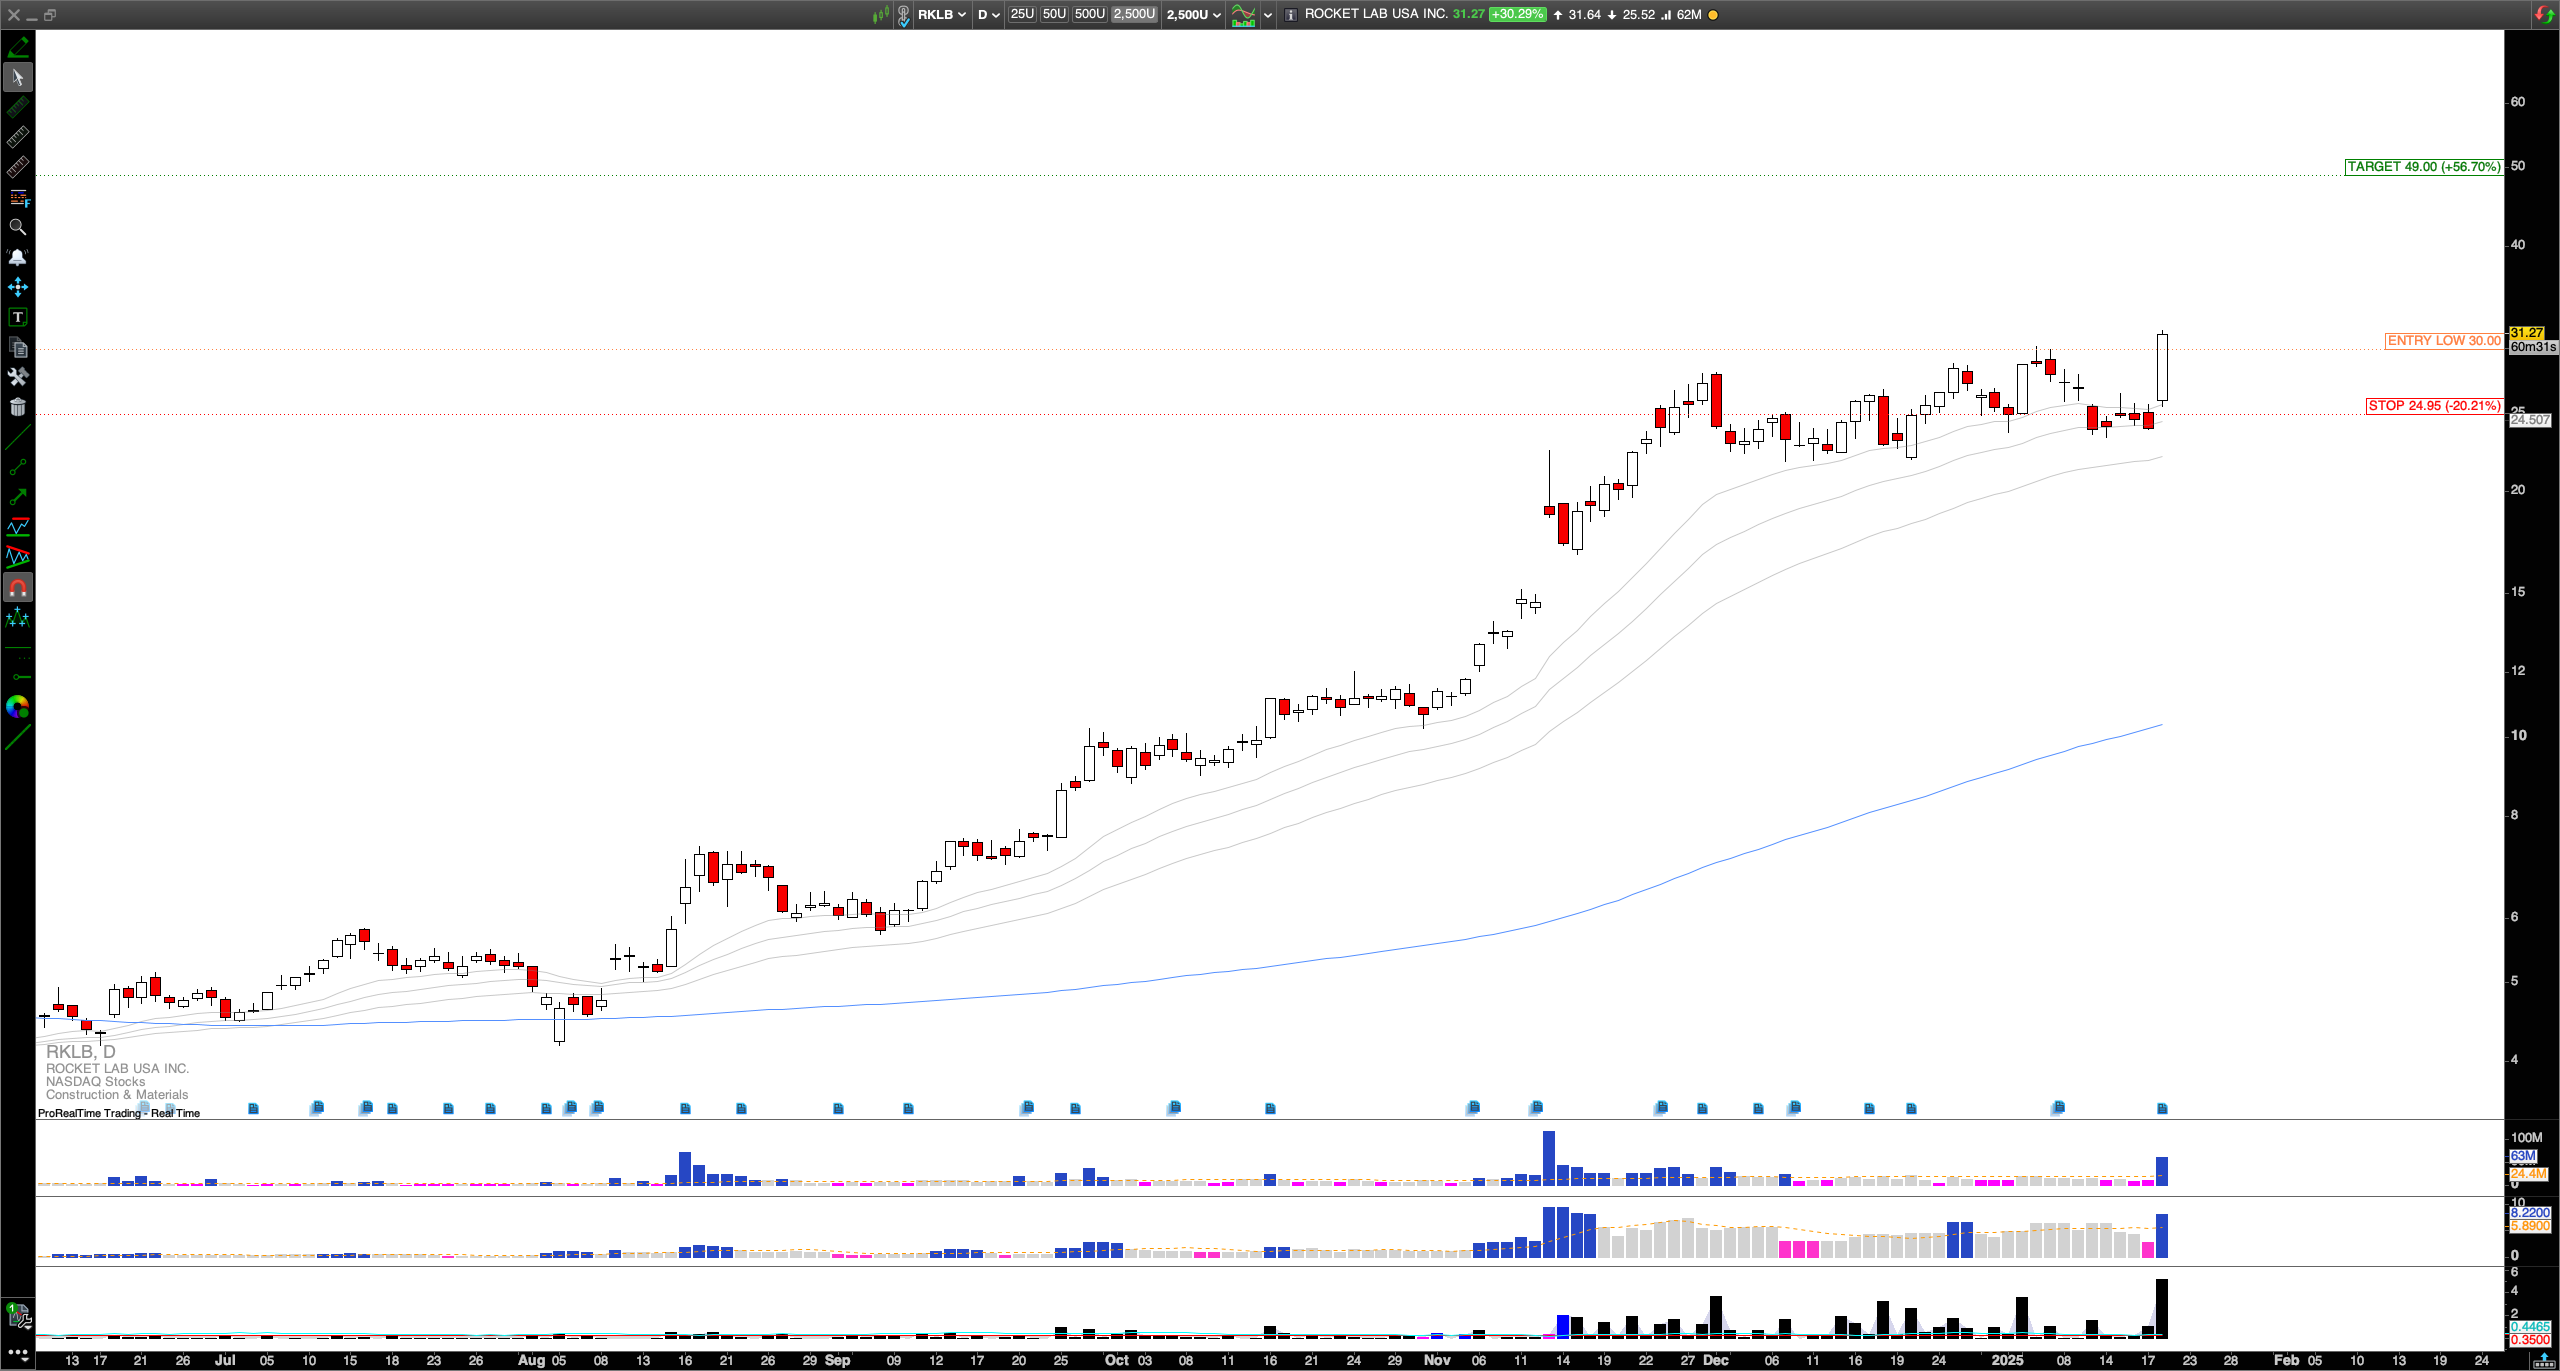Click the 2025 label on time axis

[x=2007, y=1360]
